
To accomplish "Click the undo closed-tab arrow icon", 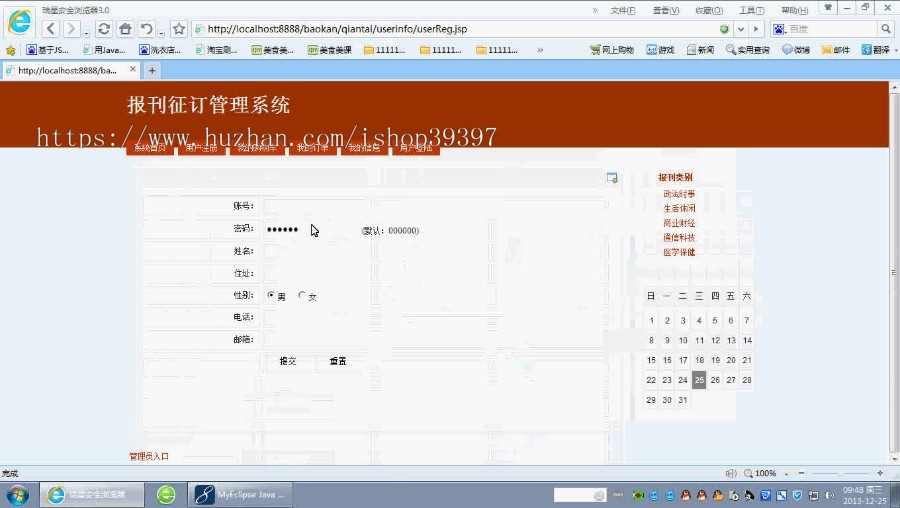I will coord(147,29).
